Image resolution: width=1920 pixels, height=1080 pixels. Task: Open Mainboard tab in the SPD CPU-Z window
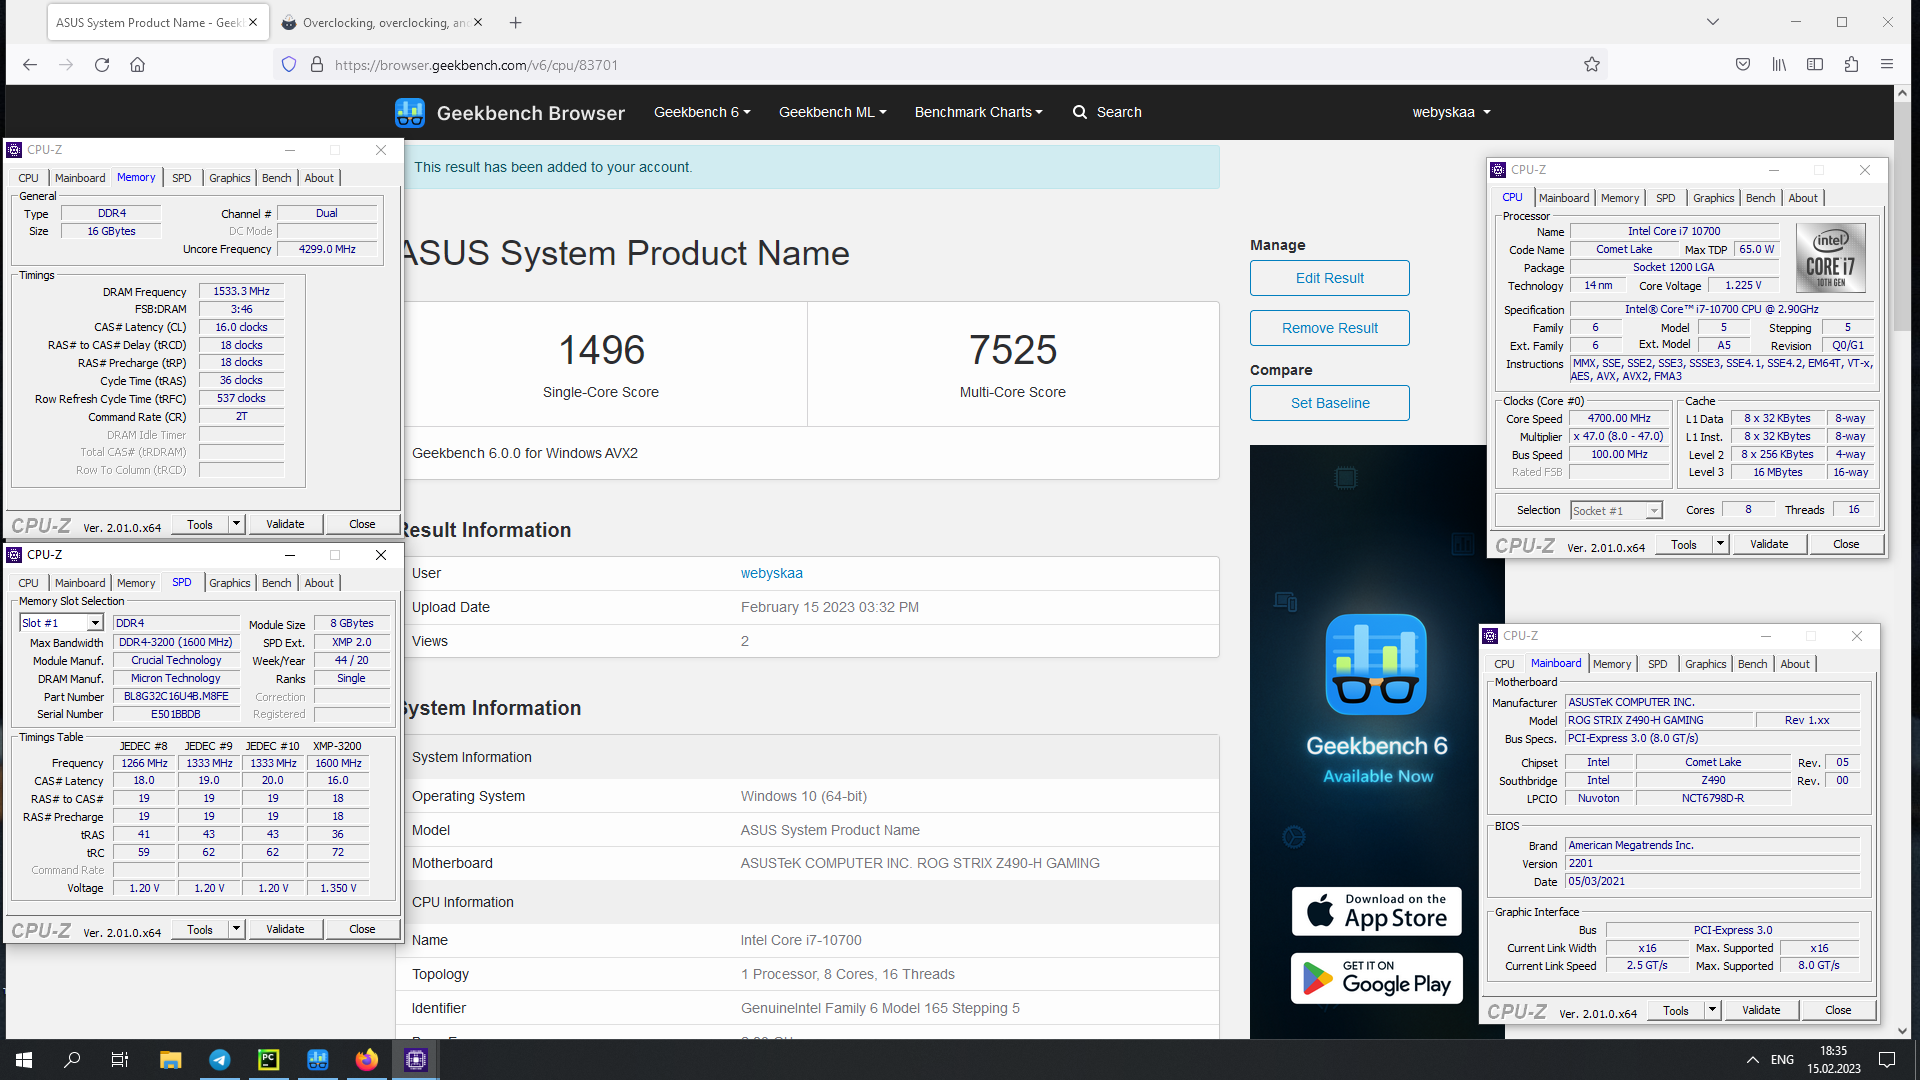click(x=80, y=583)
